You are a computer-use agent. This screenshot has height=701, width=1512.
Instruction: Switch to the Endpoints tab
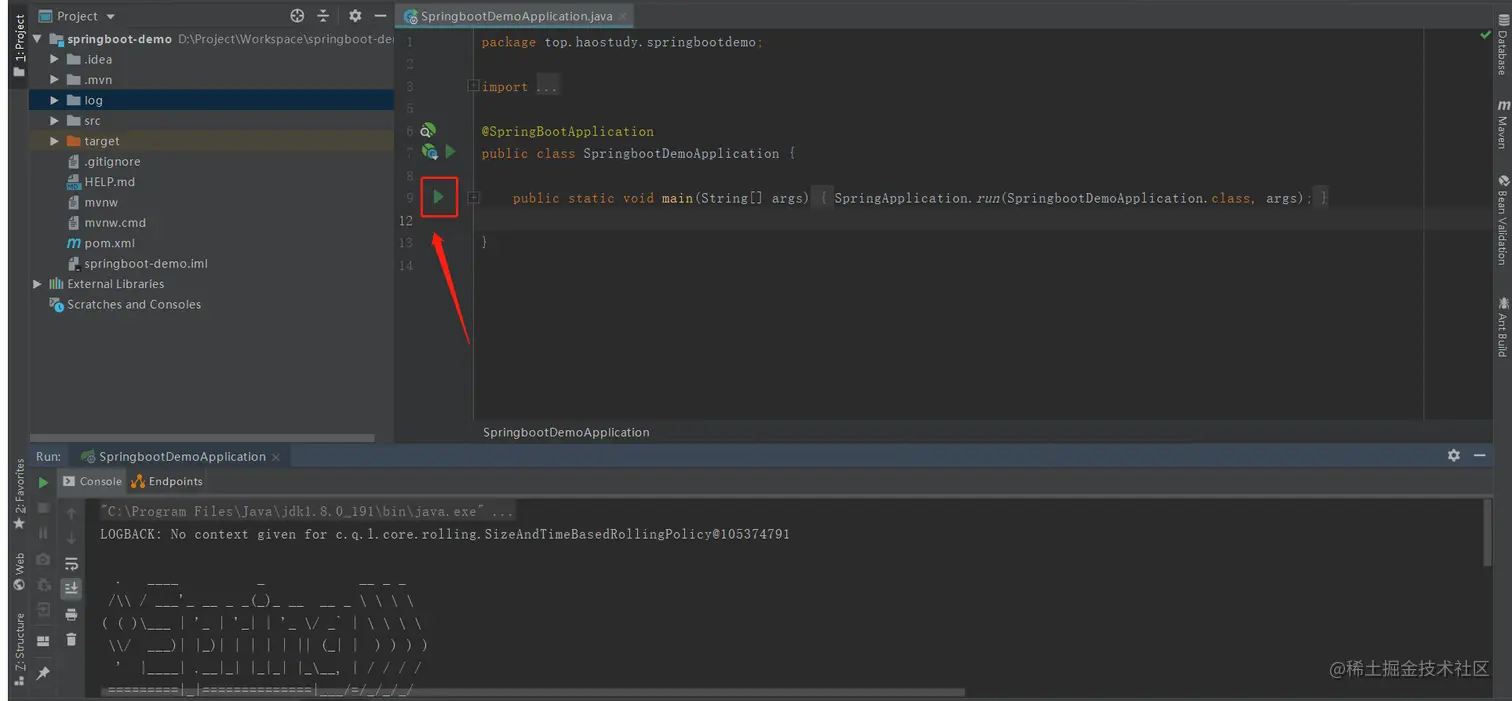(167, 481)
